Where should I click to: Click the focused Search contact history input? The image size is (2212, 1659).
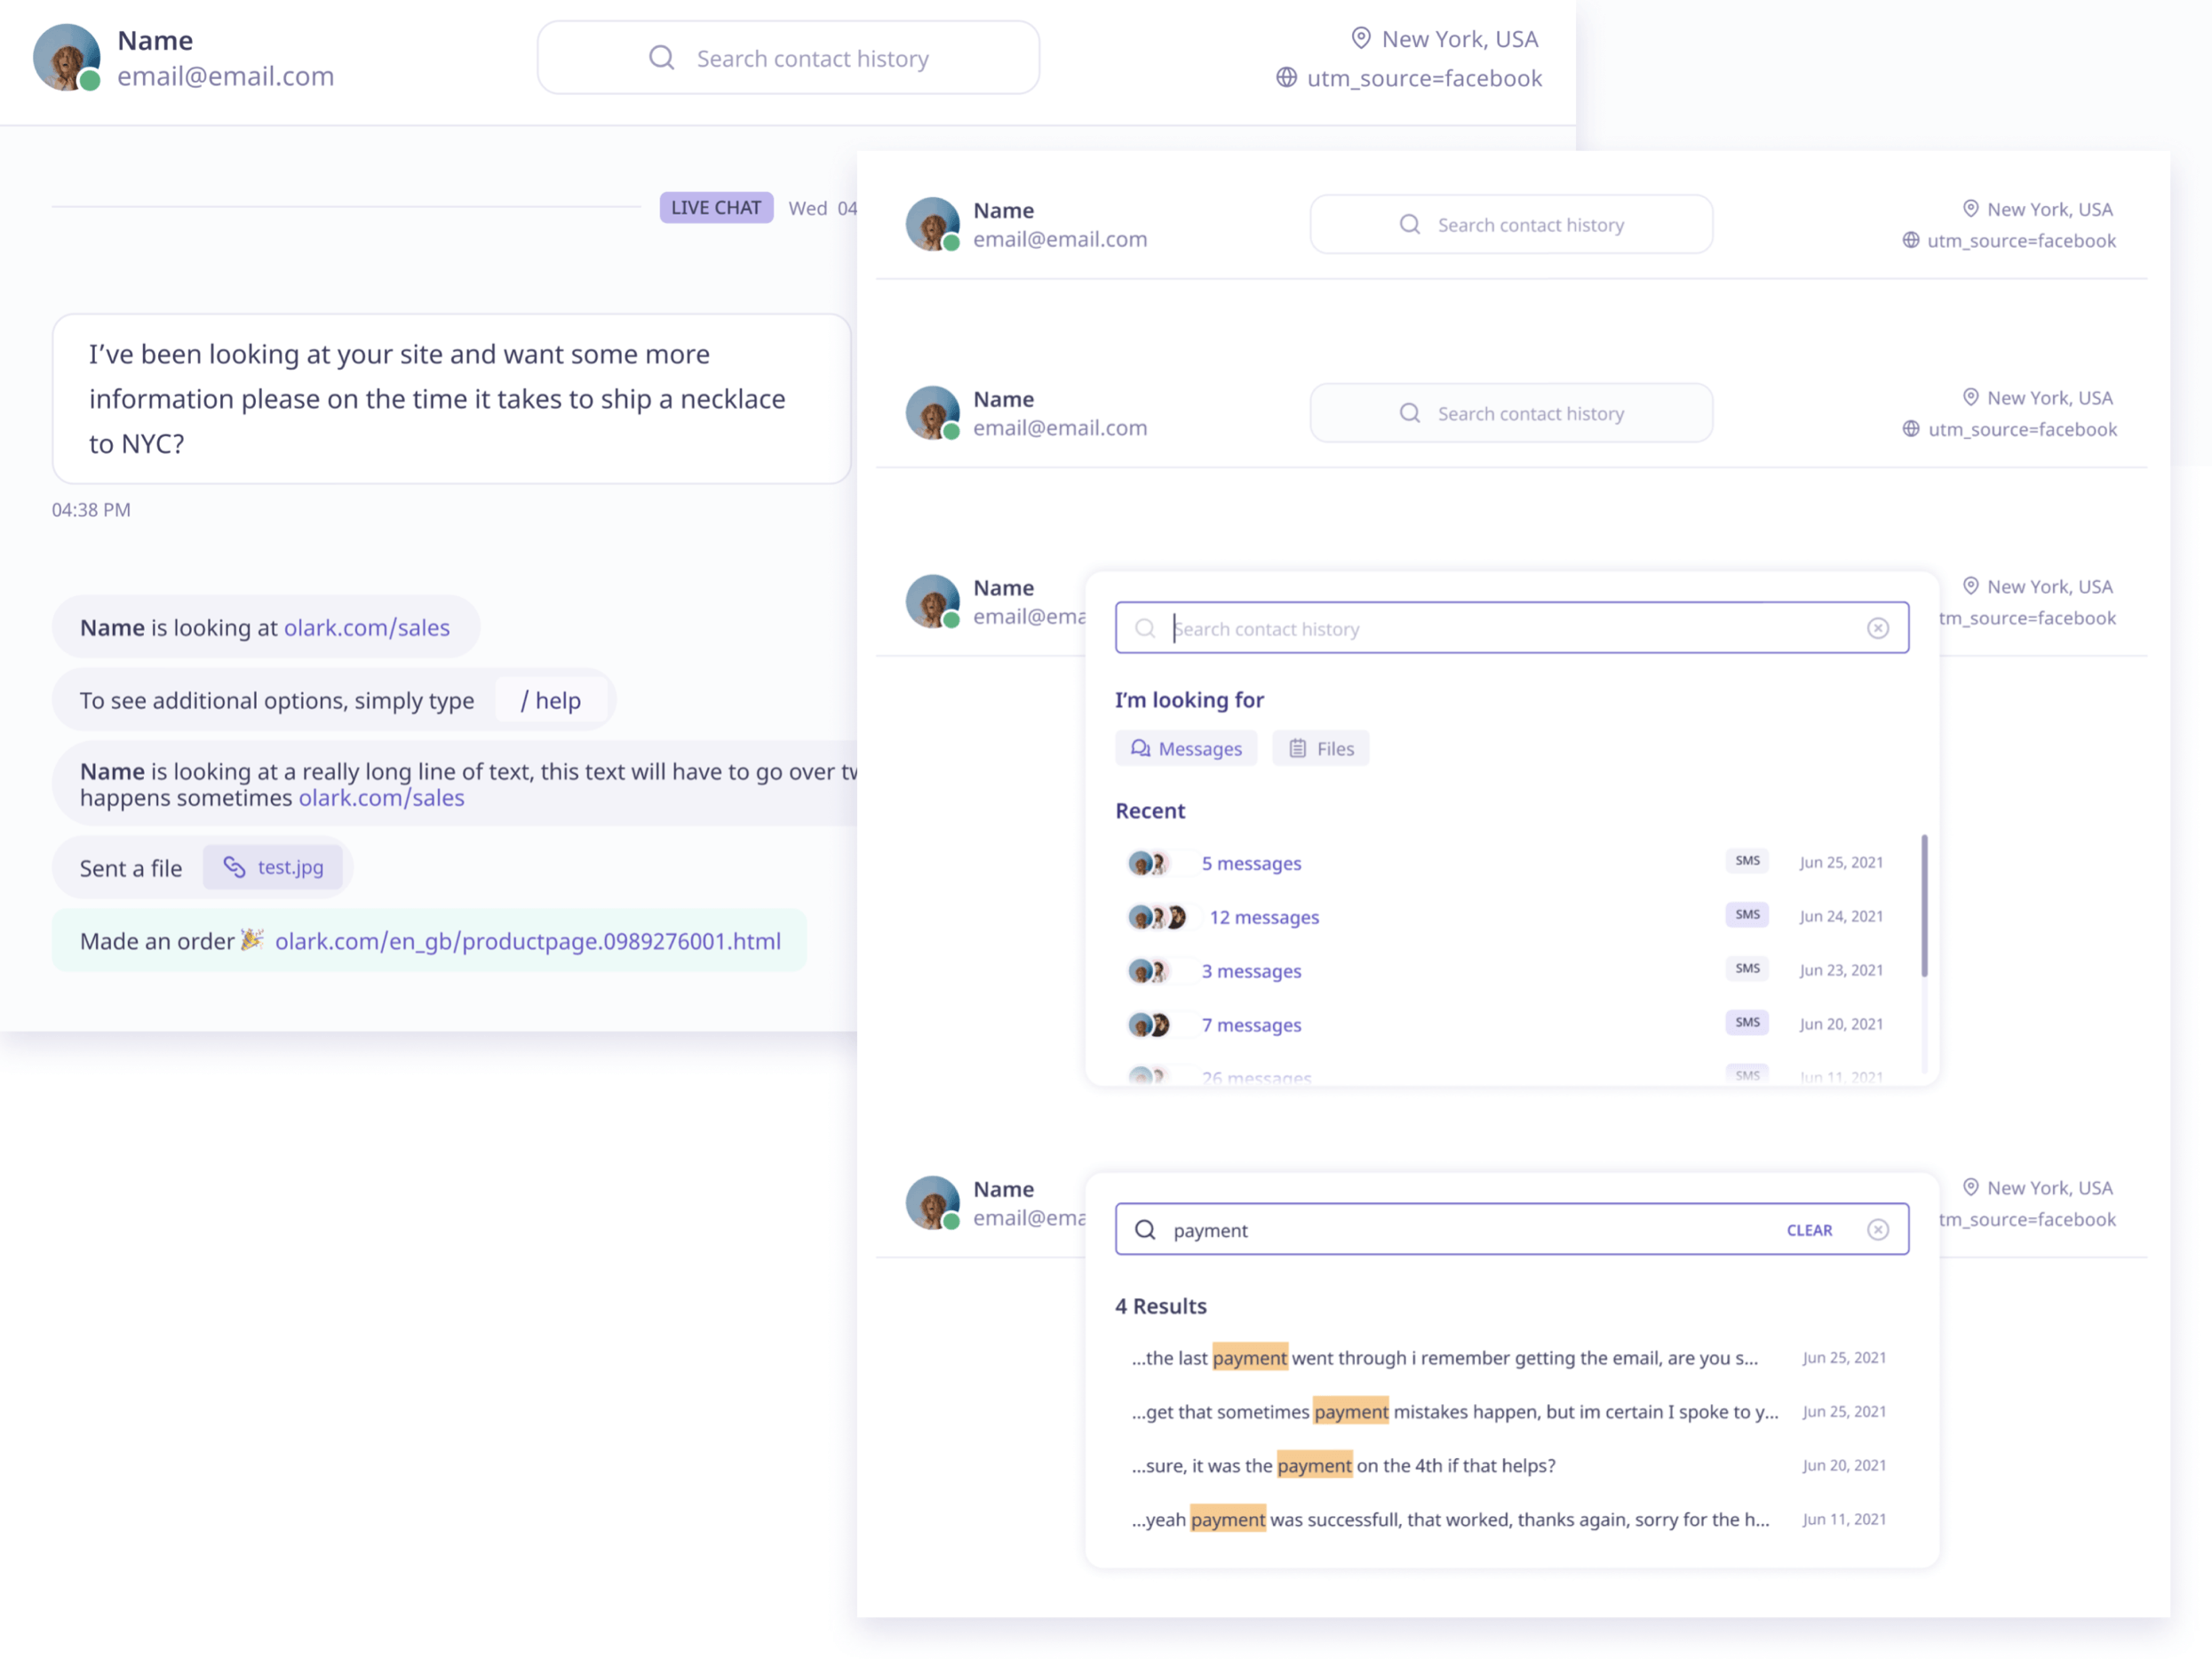tap(1511, 628)
